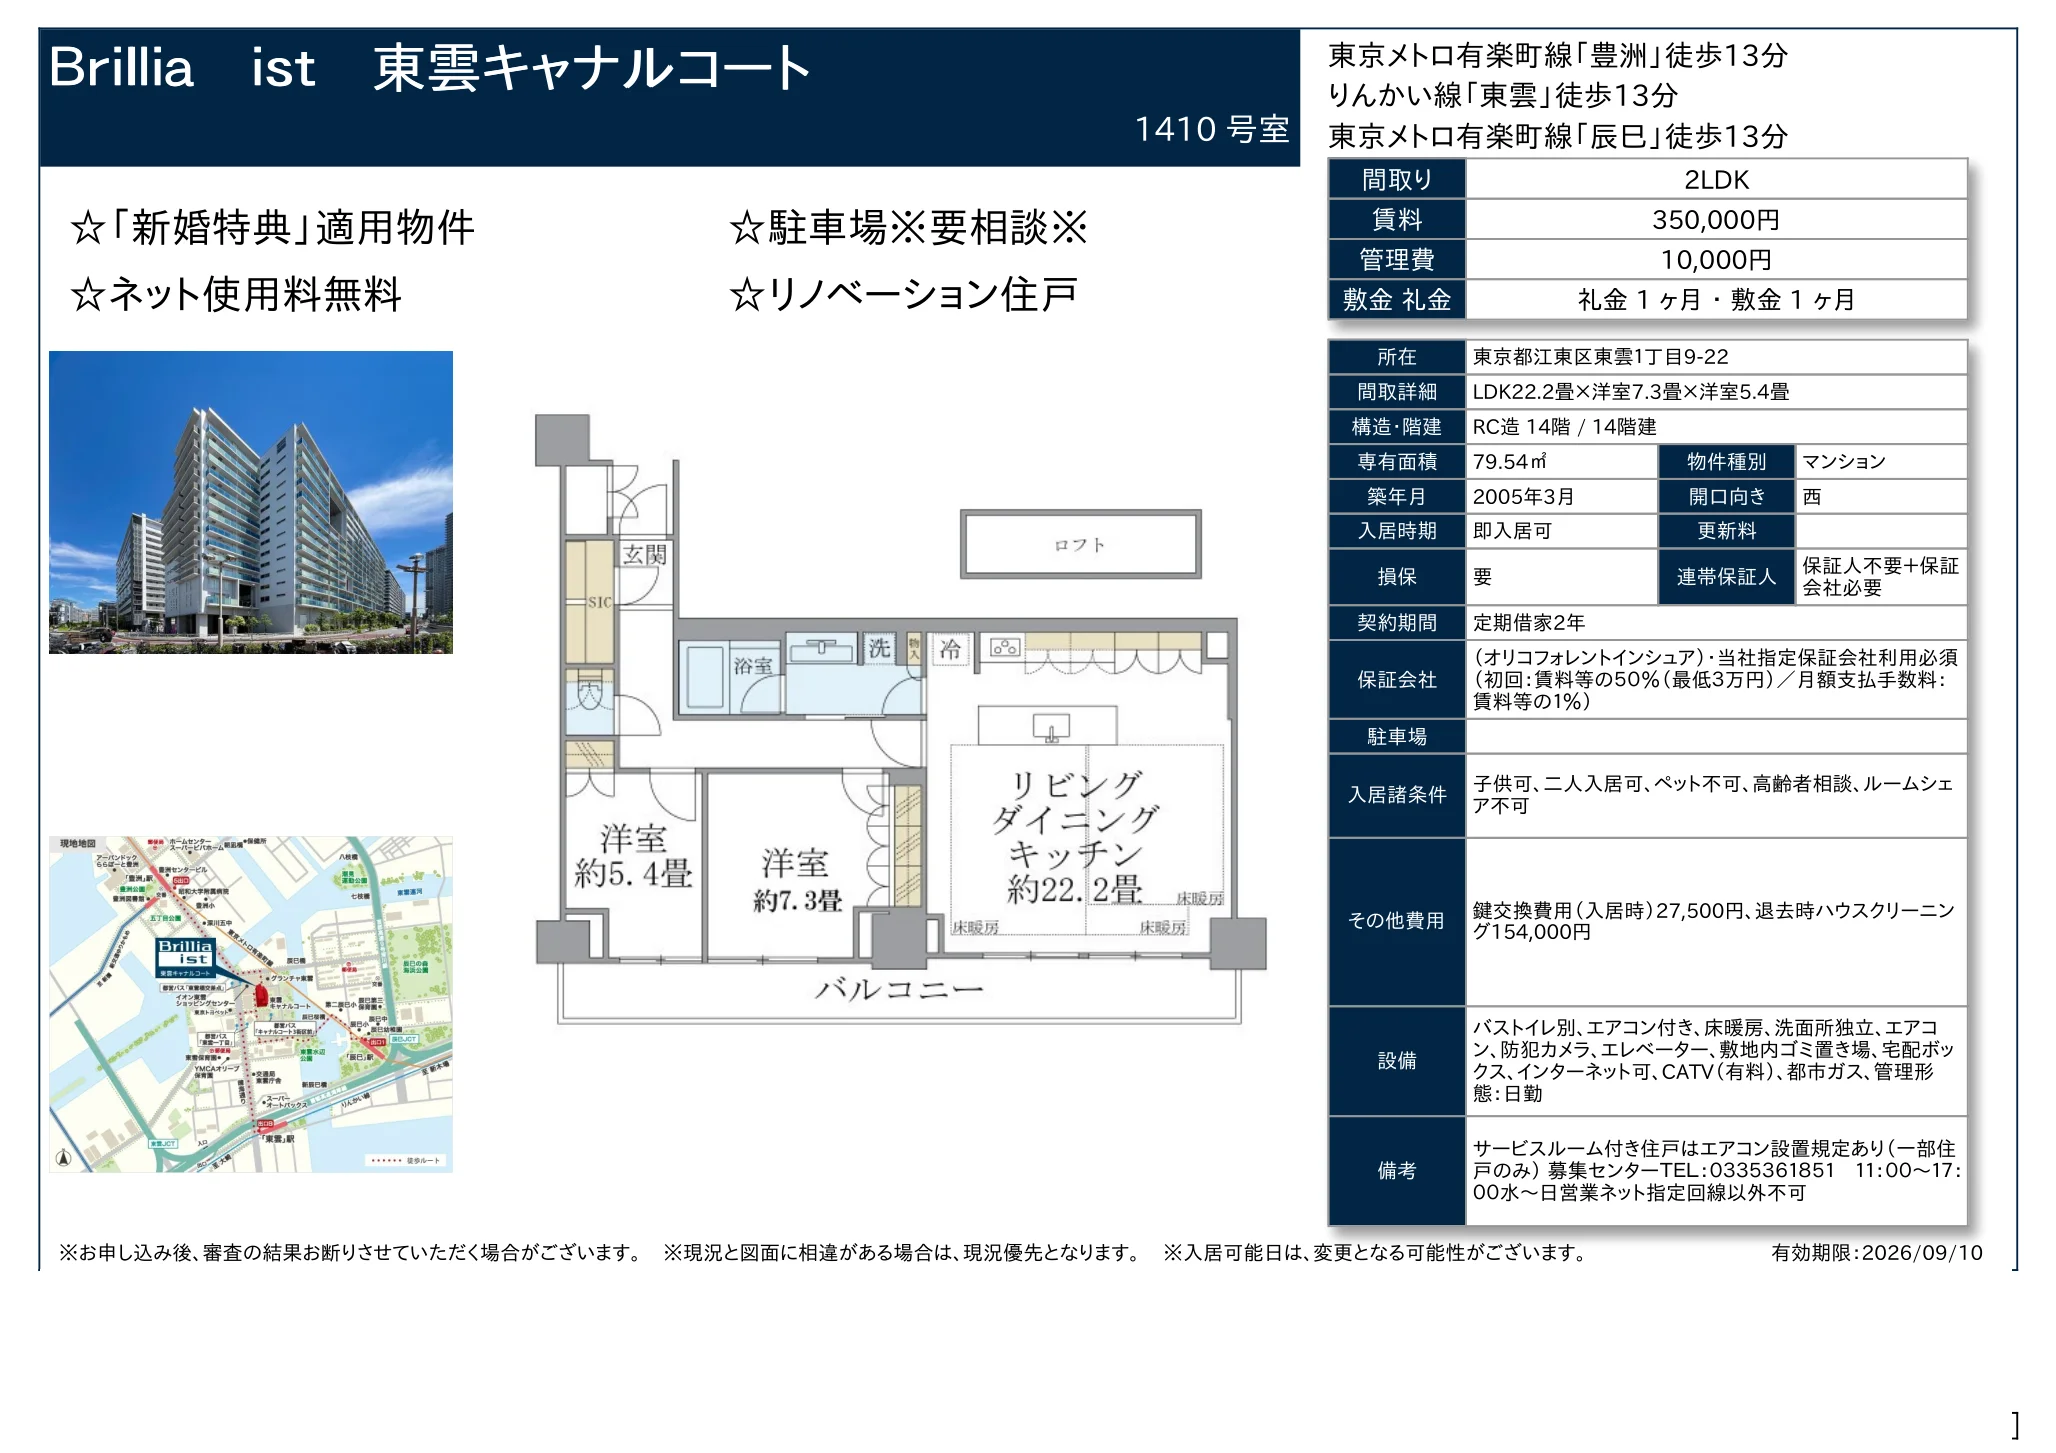The height and width of the screenshot is (1453, 2056).
Task: Click the '開口向き' label cell
Action: [x=1726, y=497]
